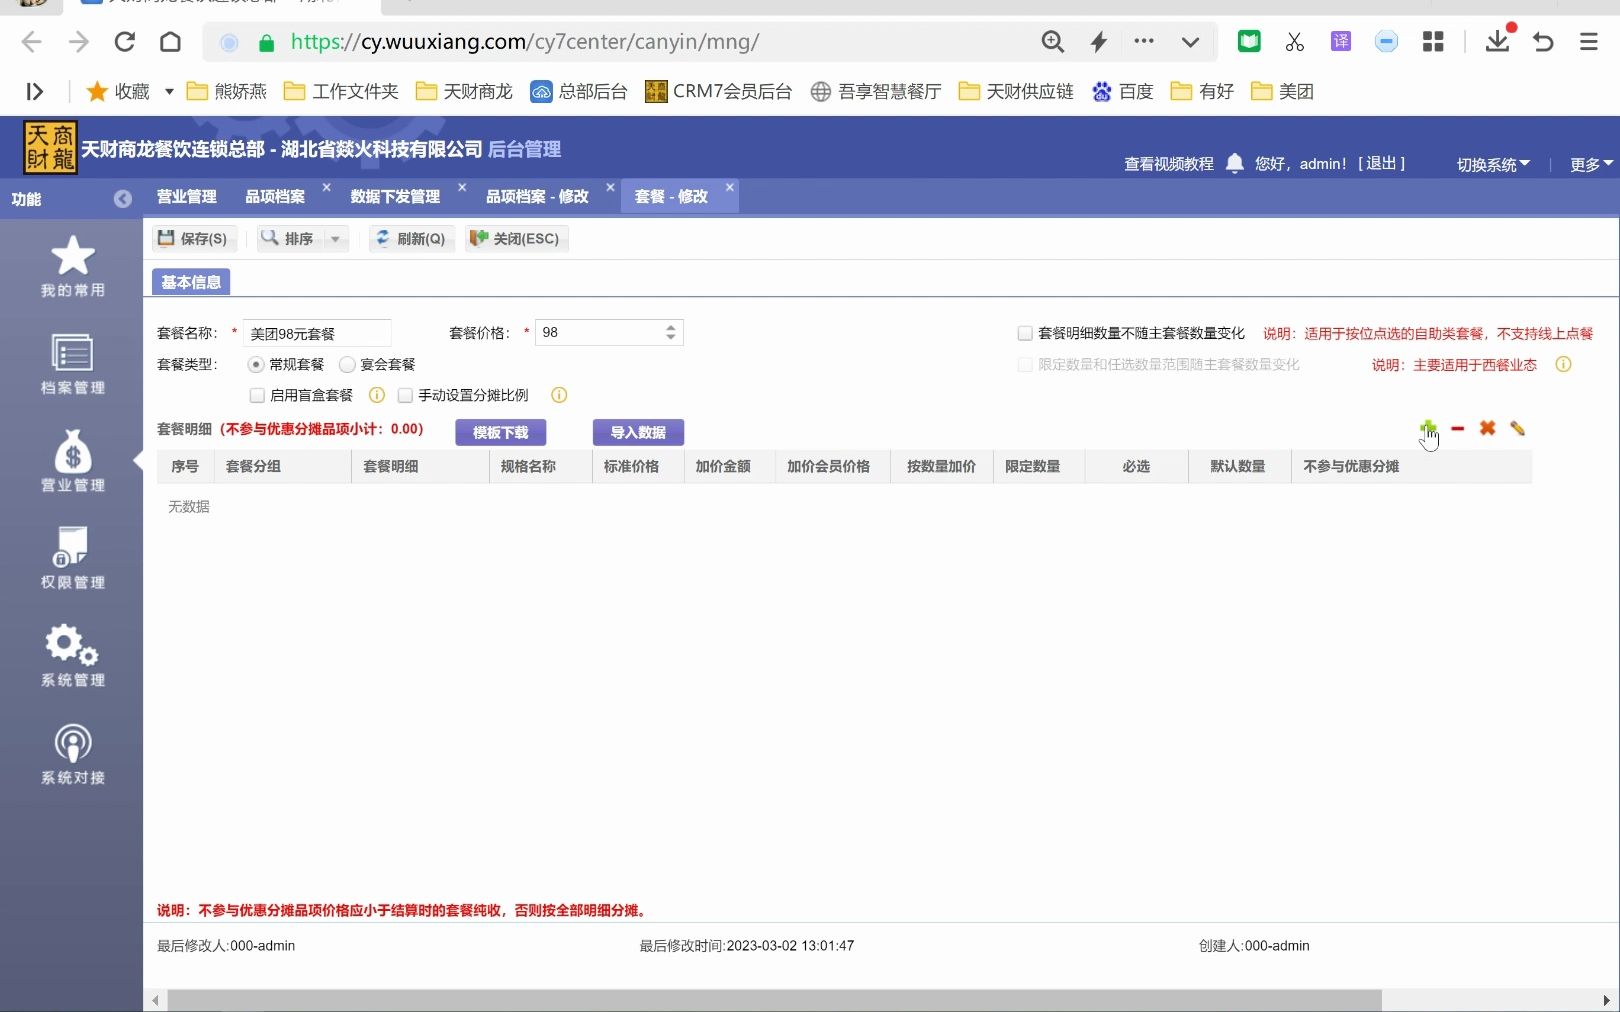Screen dimensions: 1620x1012
Task: Open the translate extension icon
Action: [1341, 42]
